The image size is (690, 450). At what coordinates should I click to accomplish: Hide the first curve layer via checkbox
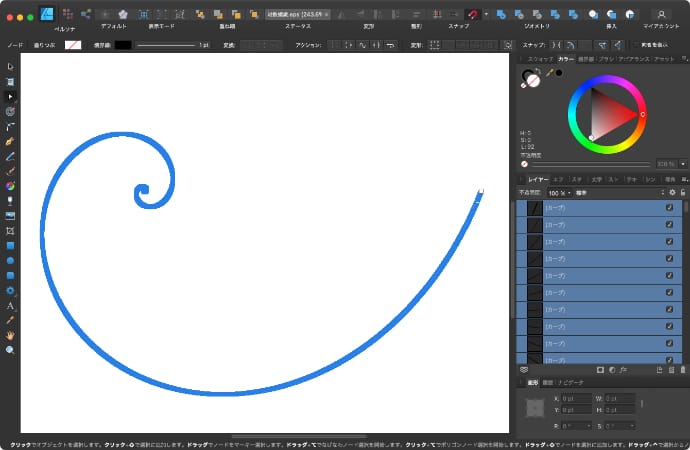tap(670, 208)
